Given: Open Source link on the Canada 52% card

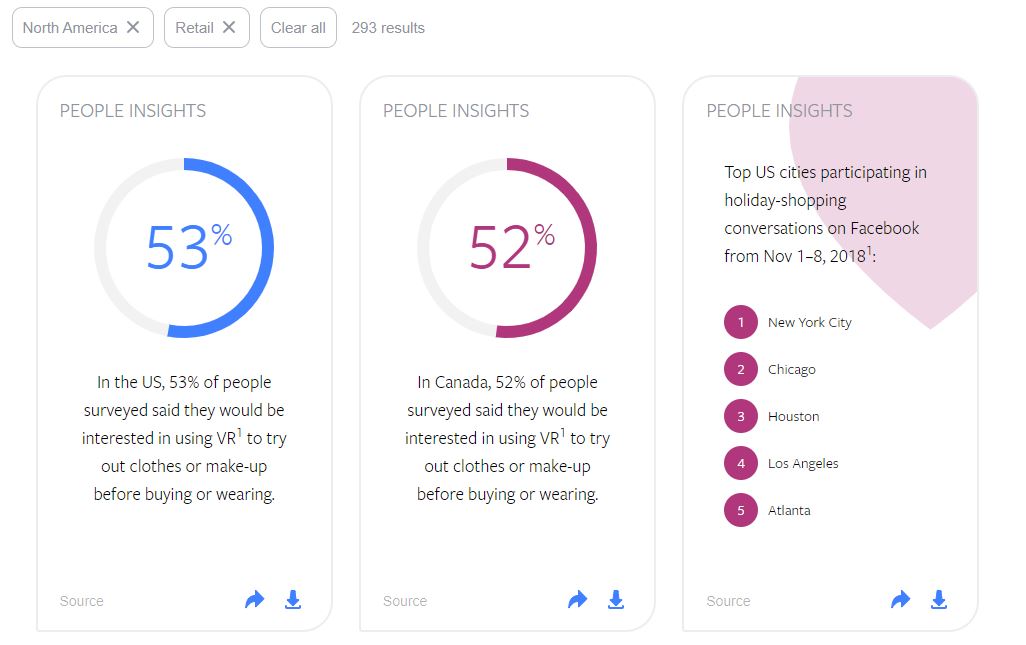Looking at the screenshot, I should point(405,601).
